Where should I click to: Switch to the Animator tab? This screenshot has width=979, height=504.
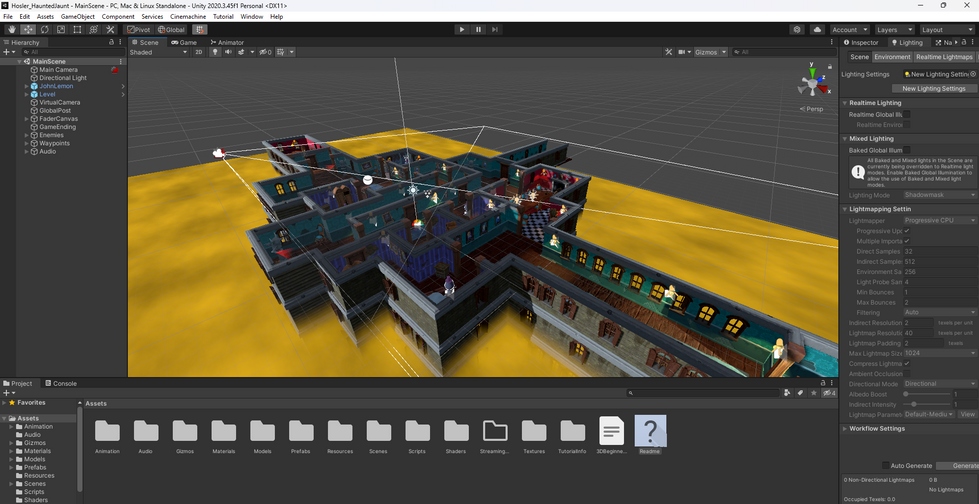(227, 42)
